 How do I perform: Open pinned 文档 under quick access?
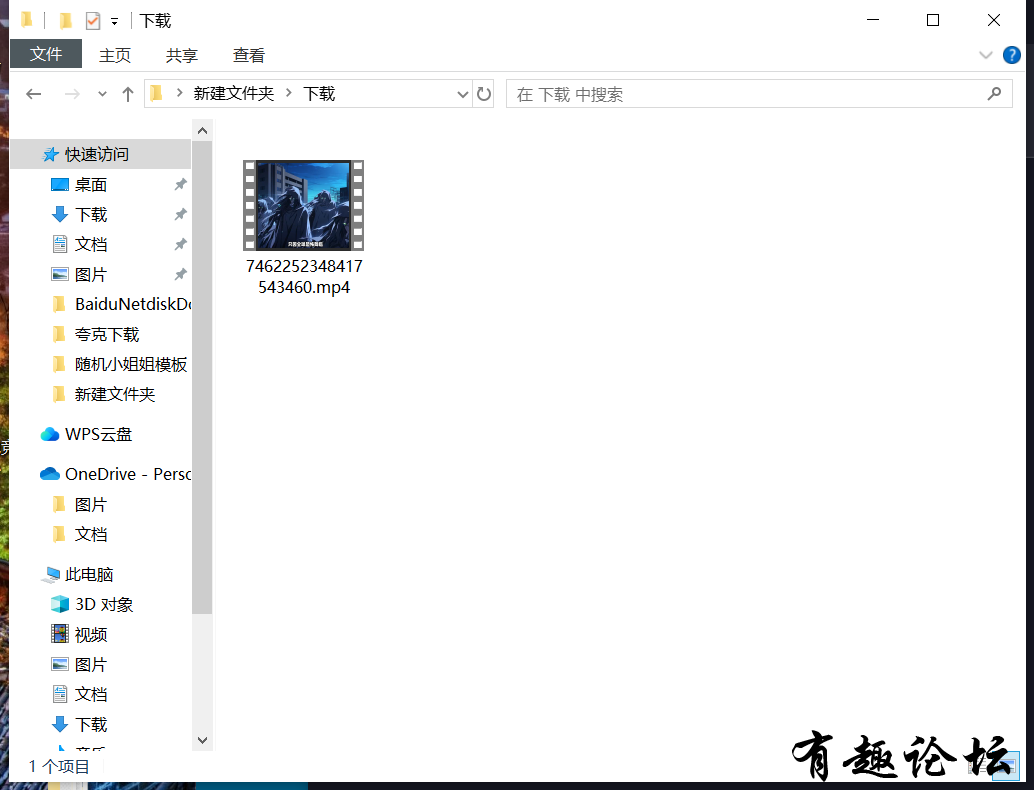(91, 244)
